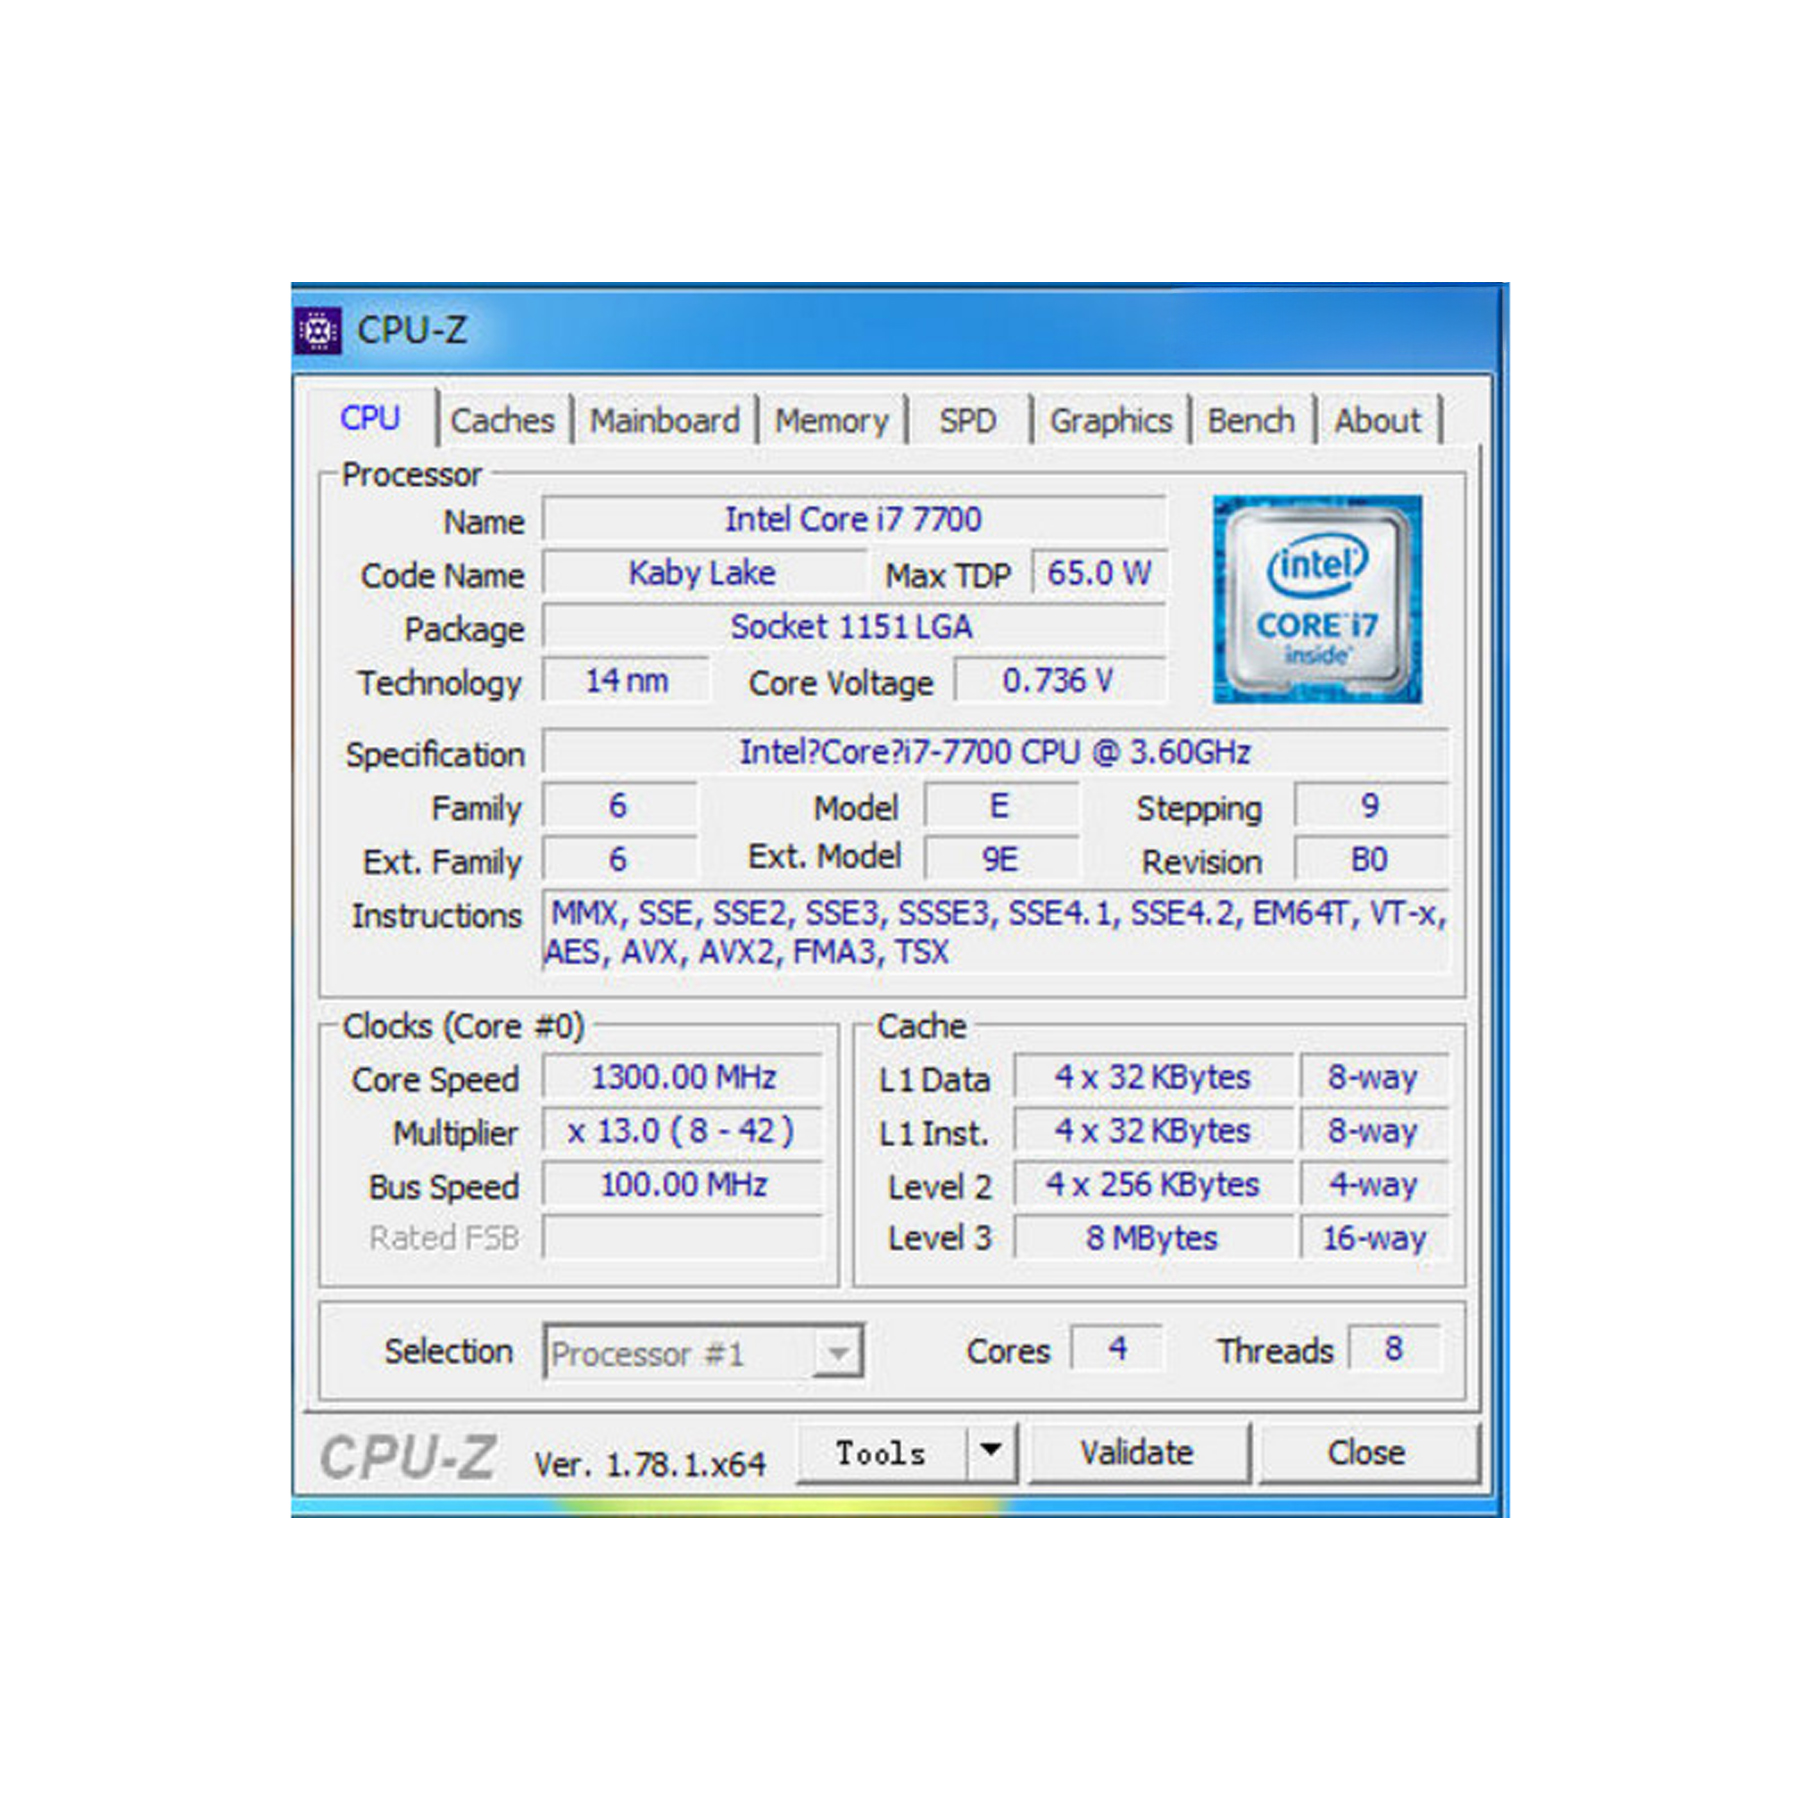Screen dimensions: 1800x1800
Task: Click the processor Name field
Action: point(853,519)
